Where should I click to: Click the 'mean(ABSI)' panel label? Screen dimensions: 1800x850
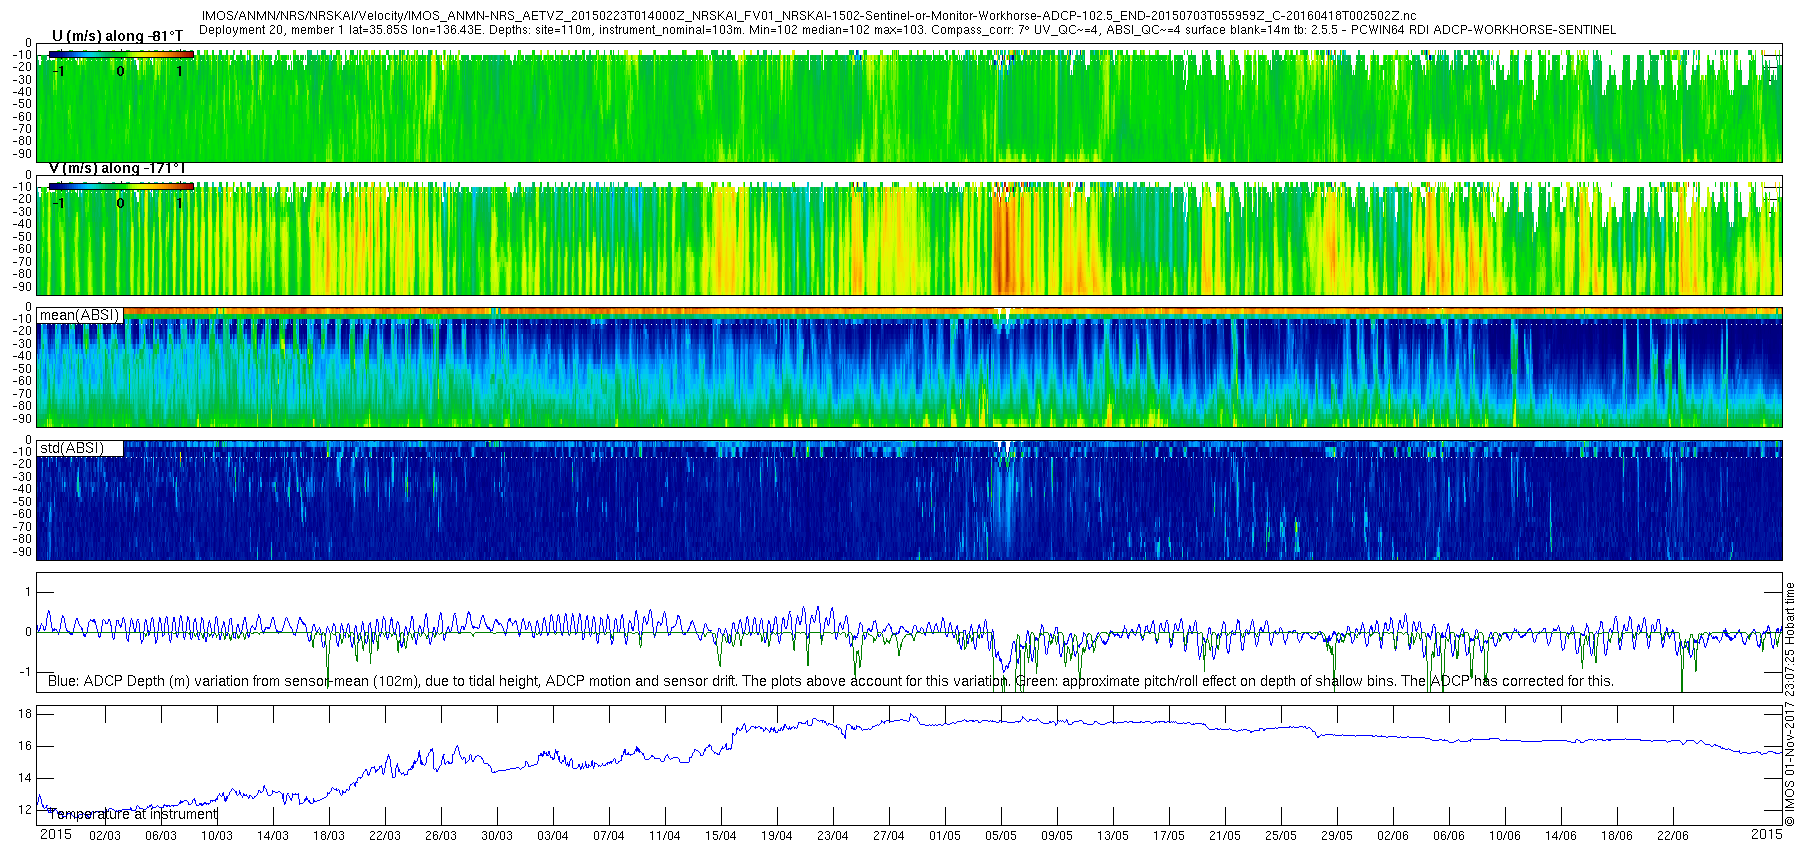(79, 315)
